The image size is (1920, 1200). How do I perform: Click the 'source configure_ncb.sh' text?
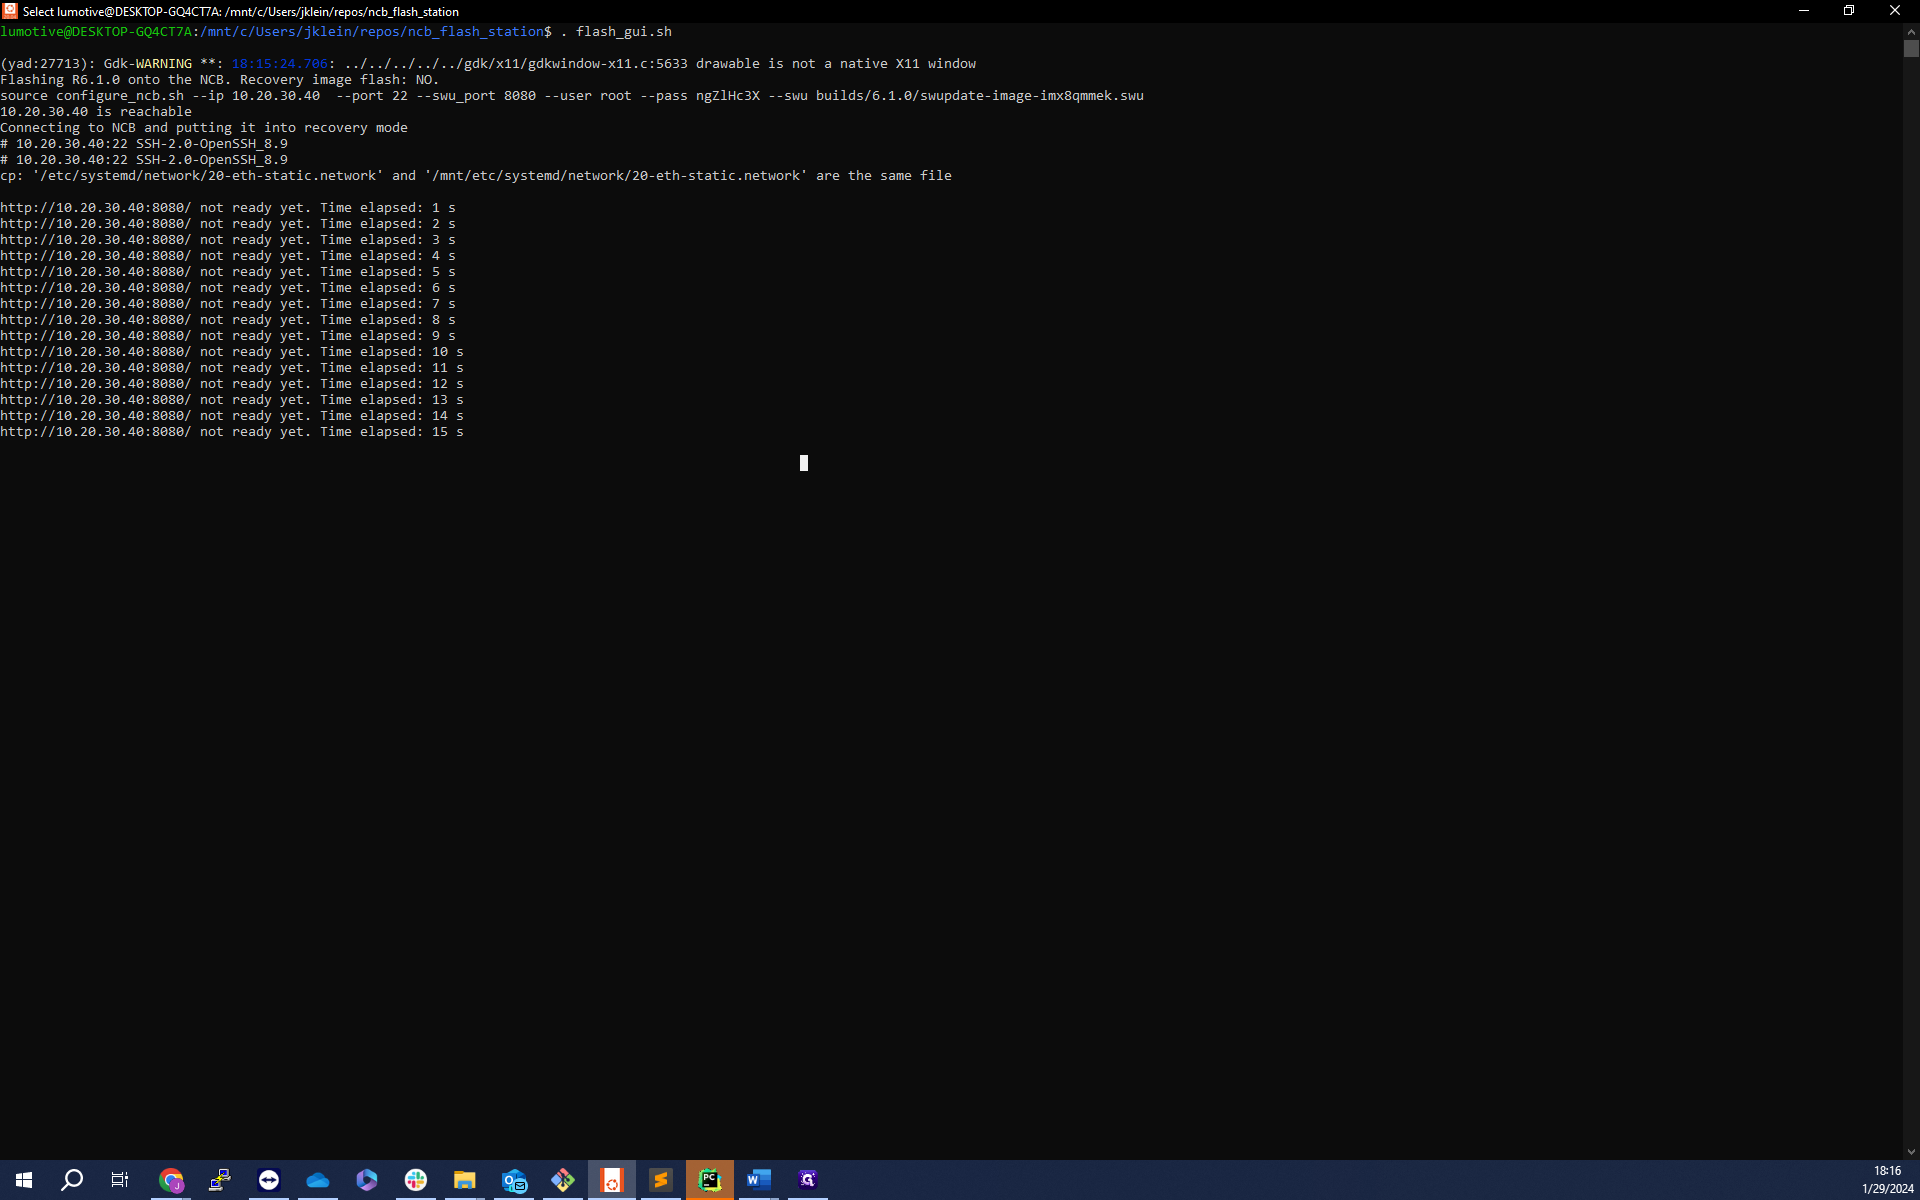[x=92, y=96]
